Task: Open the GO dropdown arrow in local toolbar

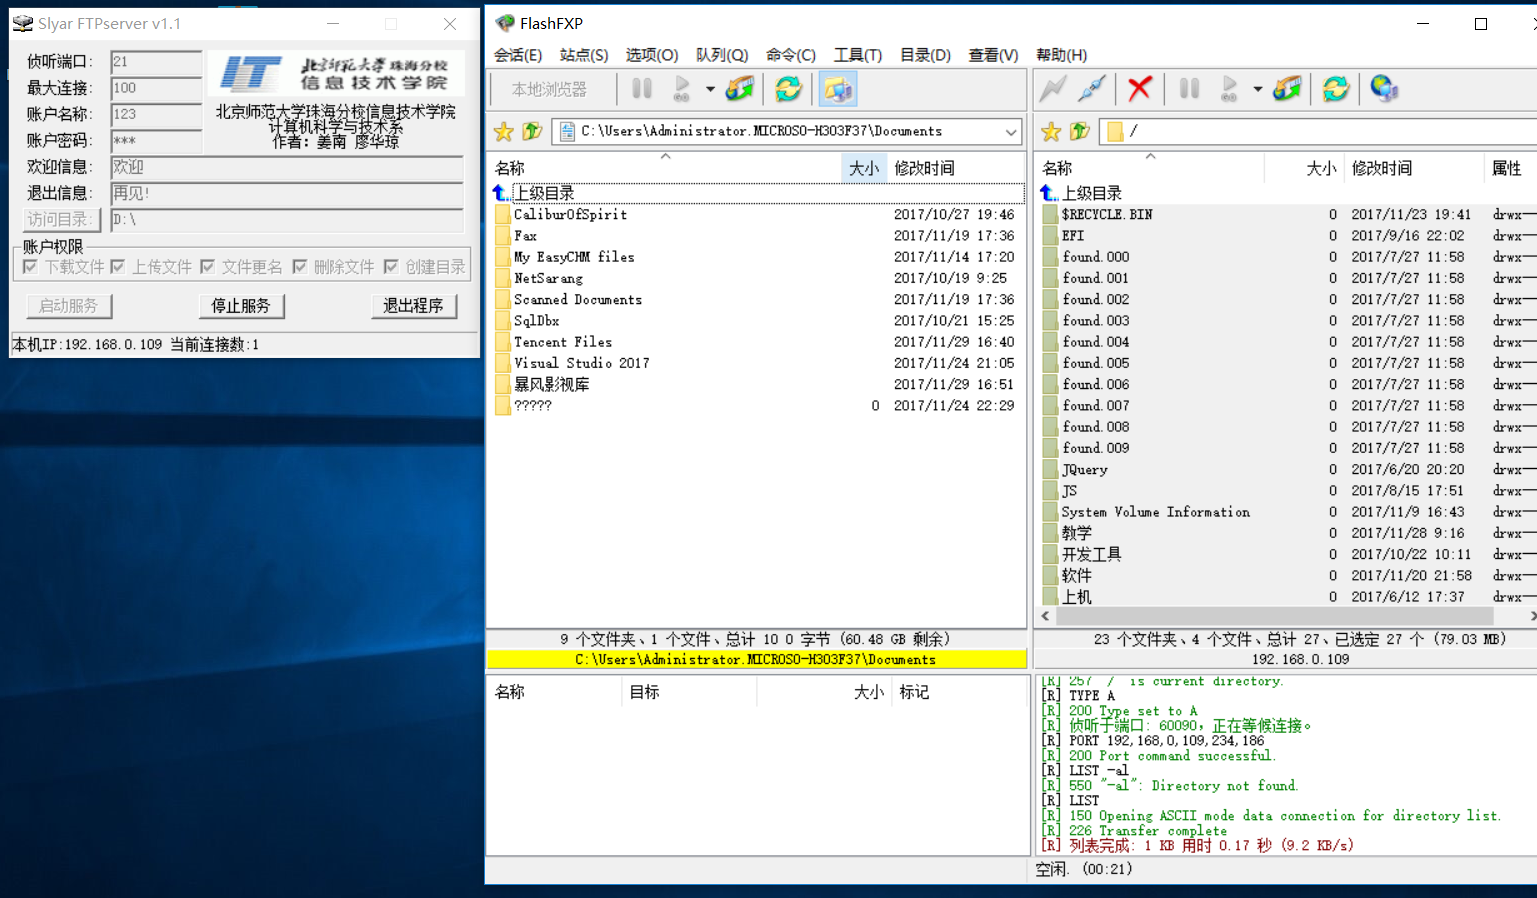Action: coord(710,89)
